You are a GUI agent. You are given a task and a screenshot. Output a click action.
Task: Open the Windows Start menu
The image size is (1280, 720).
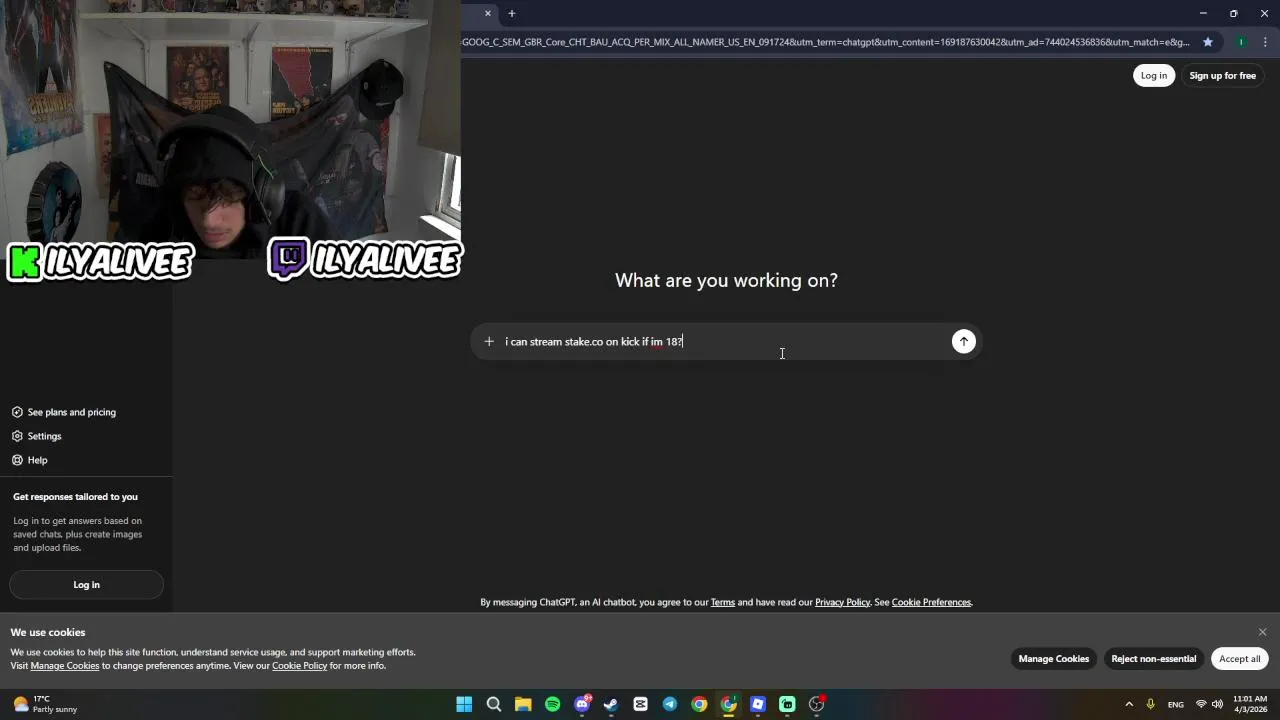(464, 704)
